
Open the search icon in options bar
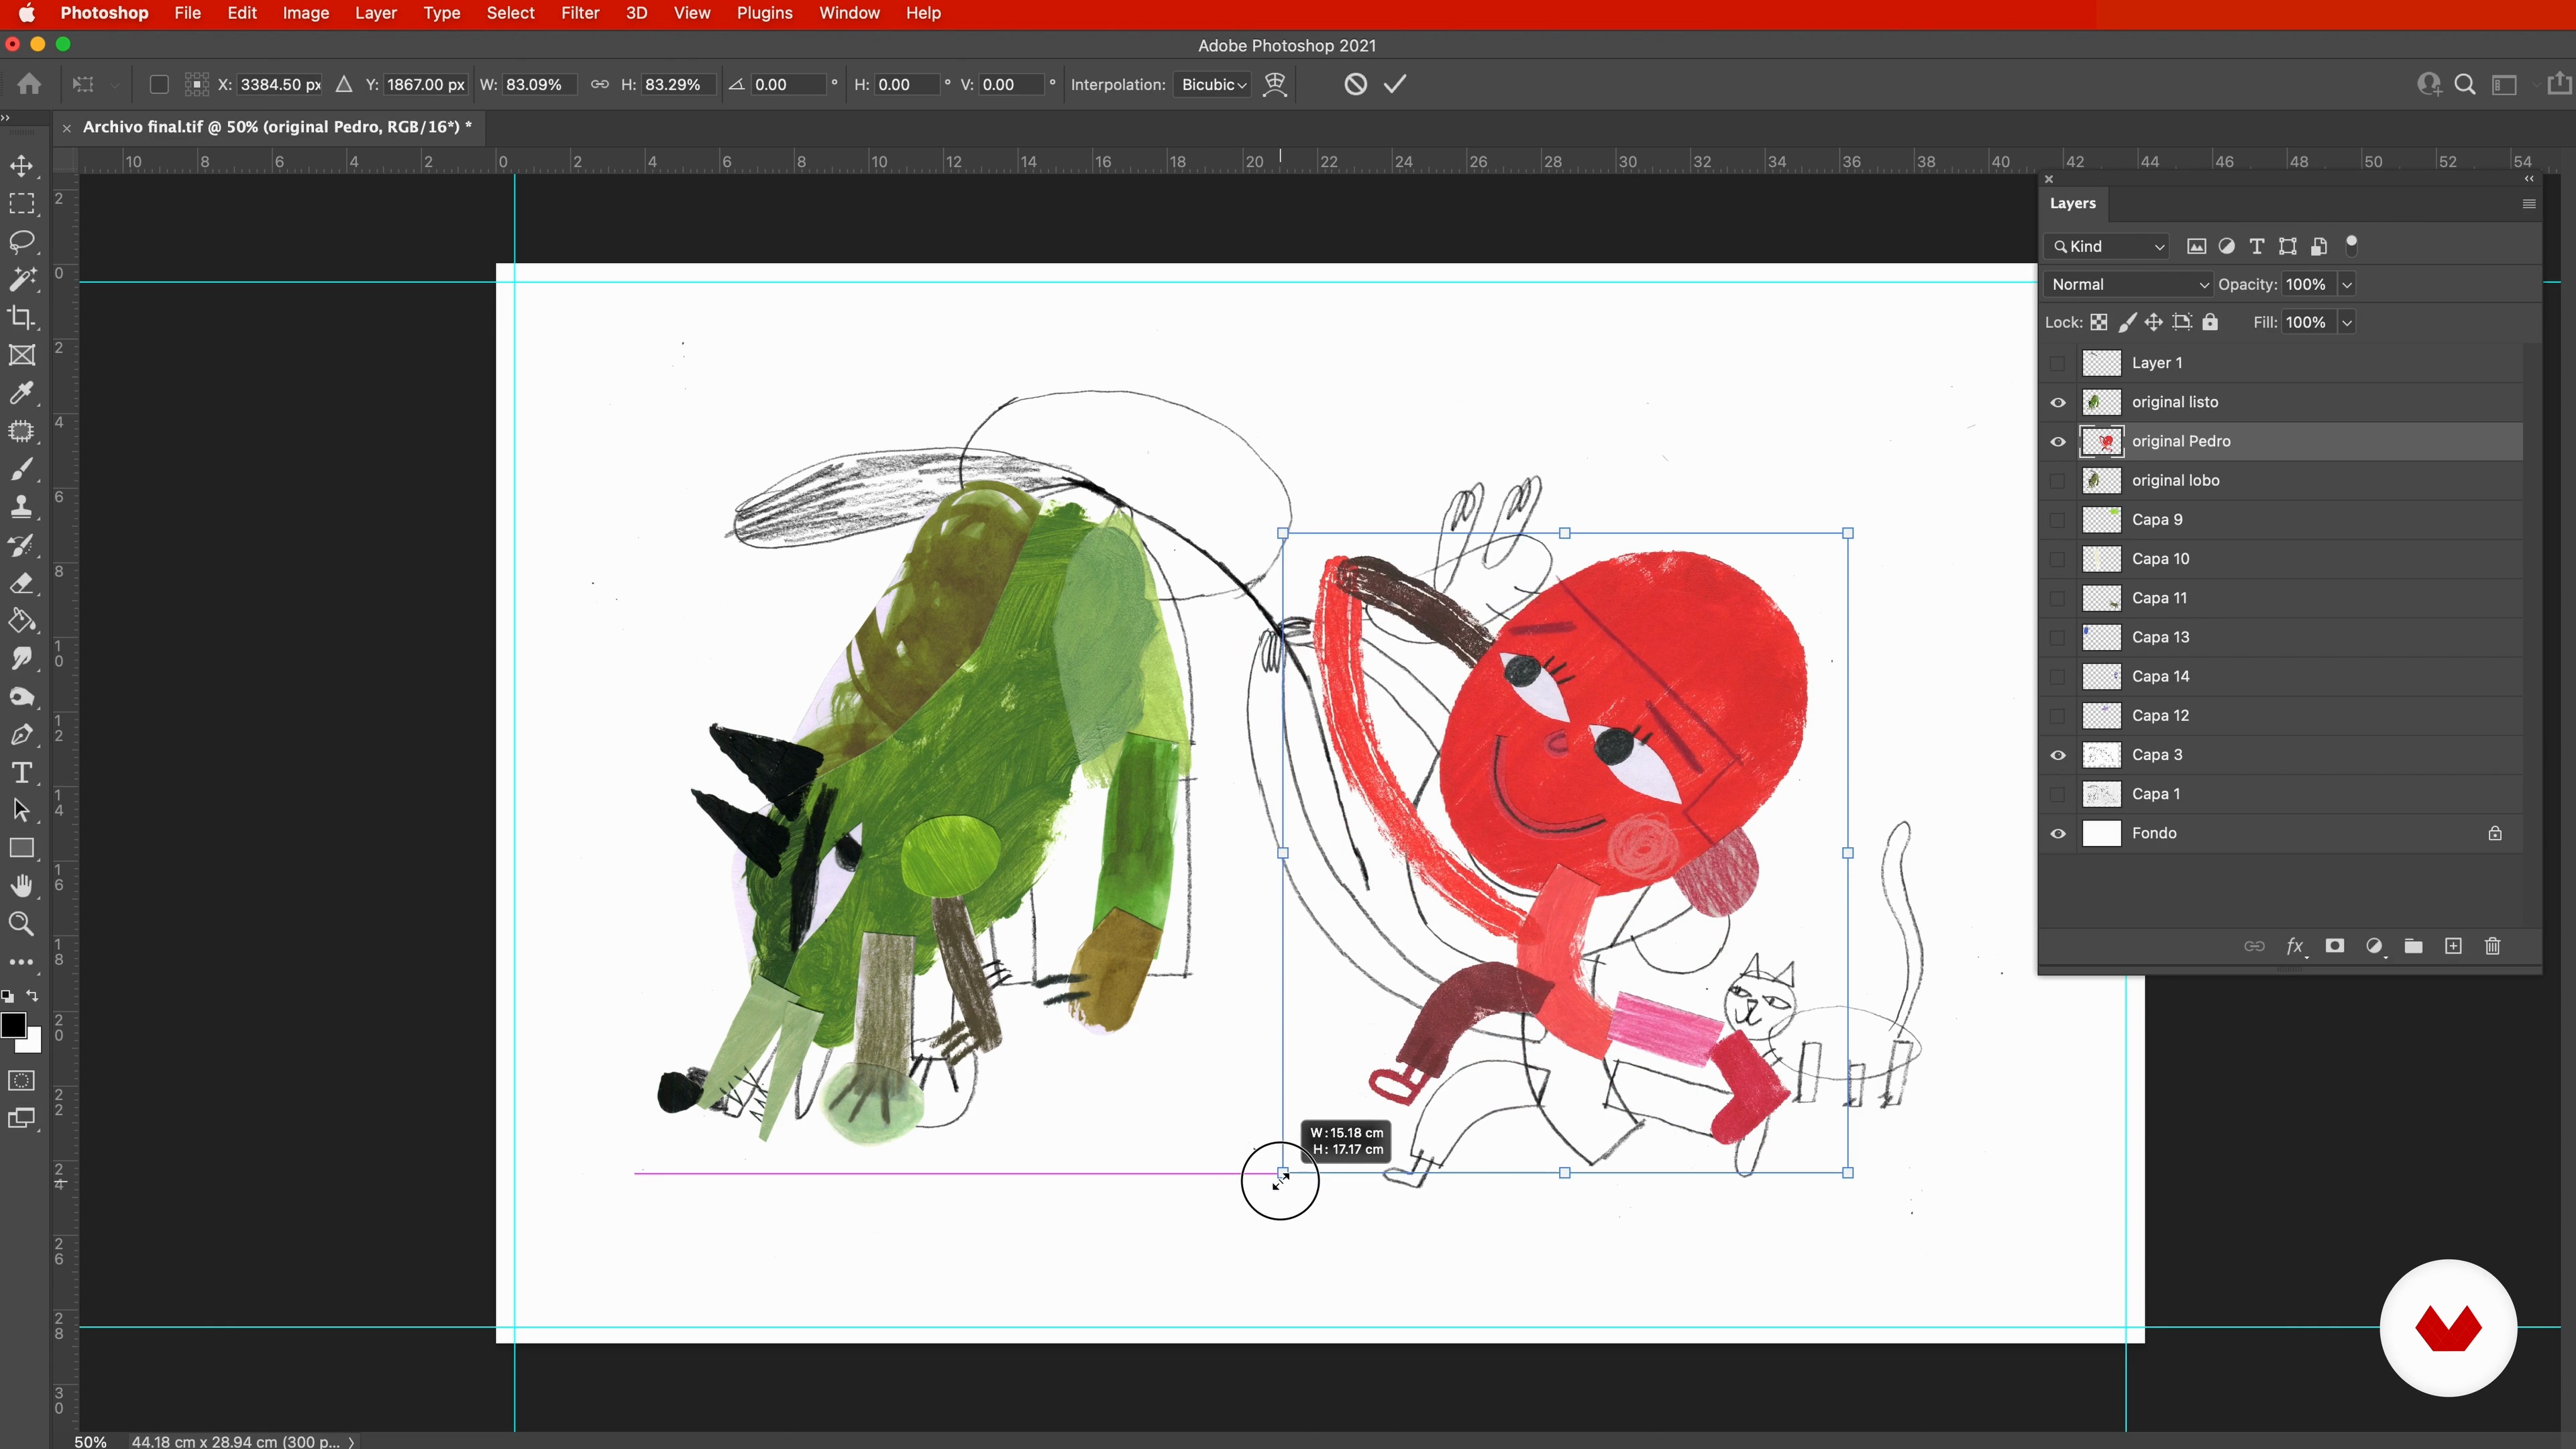coord(2465,85)
